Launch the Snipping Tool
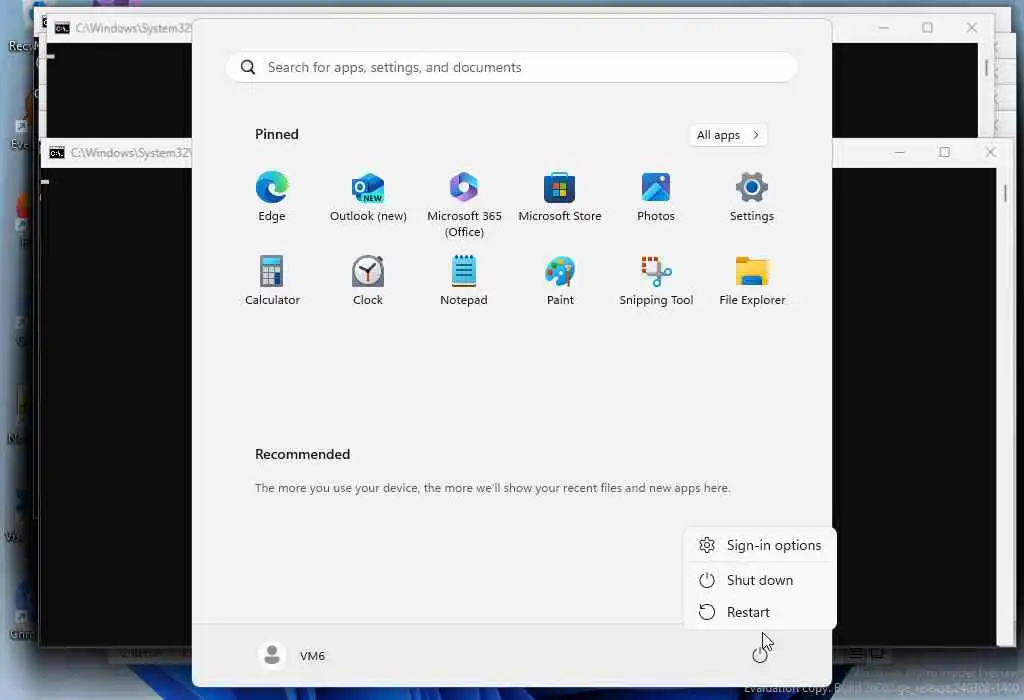The image size is (1024, 700). point(656,280)
